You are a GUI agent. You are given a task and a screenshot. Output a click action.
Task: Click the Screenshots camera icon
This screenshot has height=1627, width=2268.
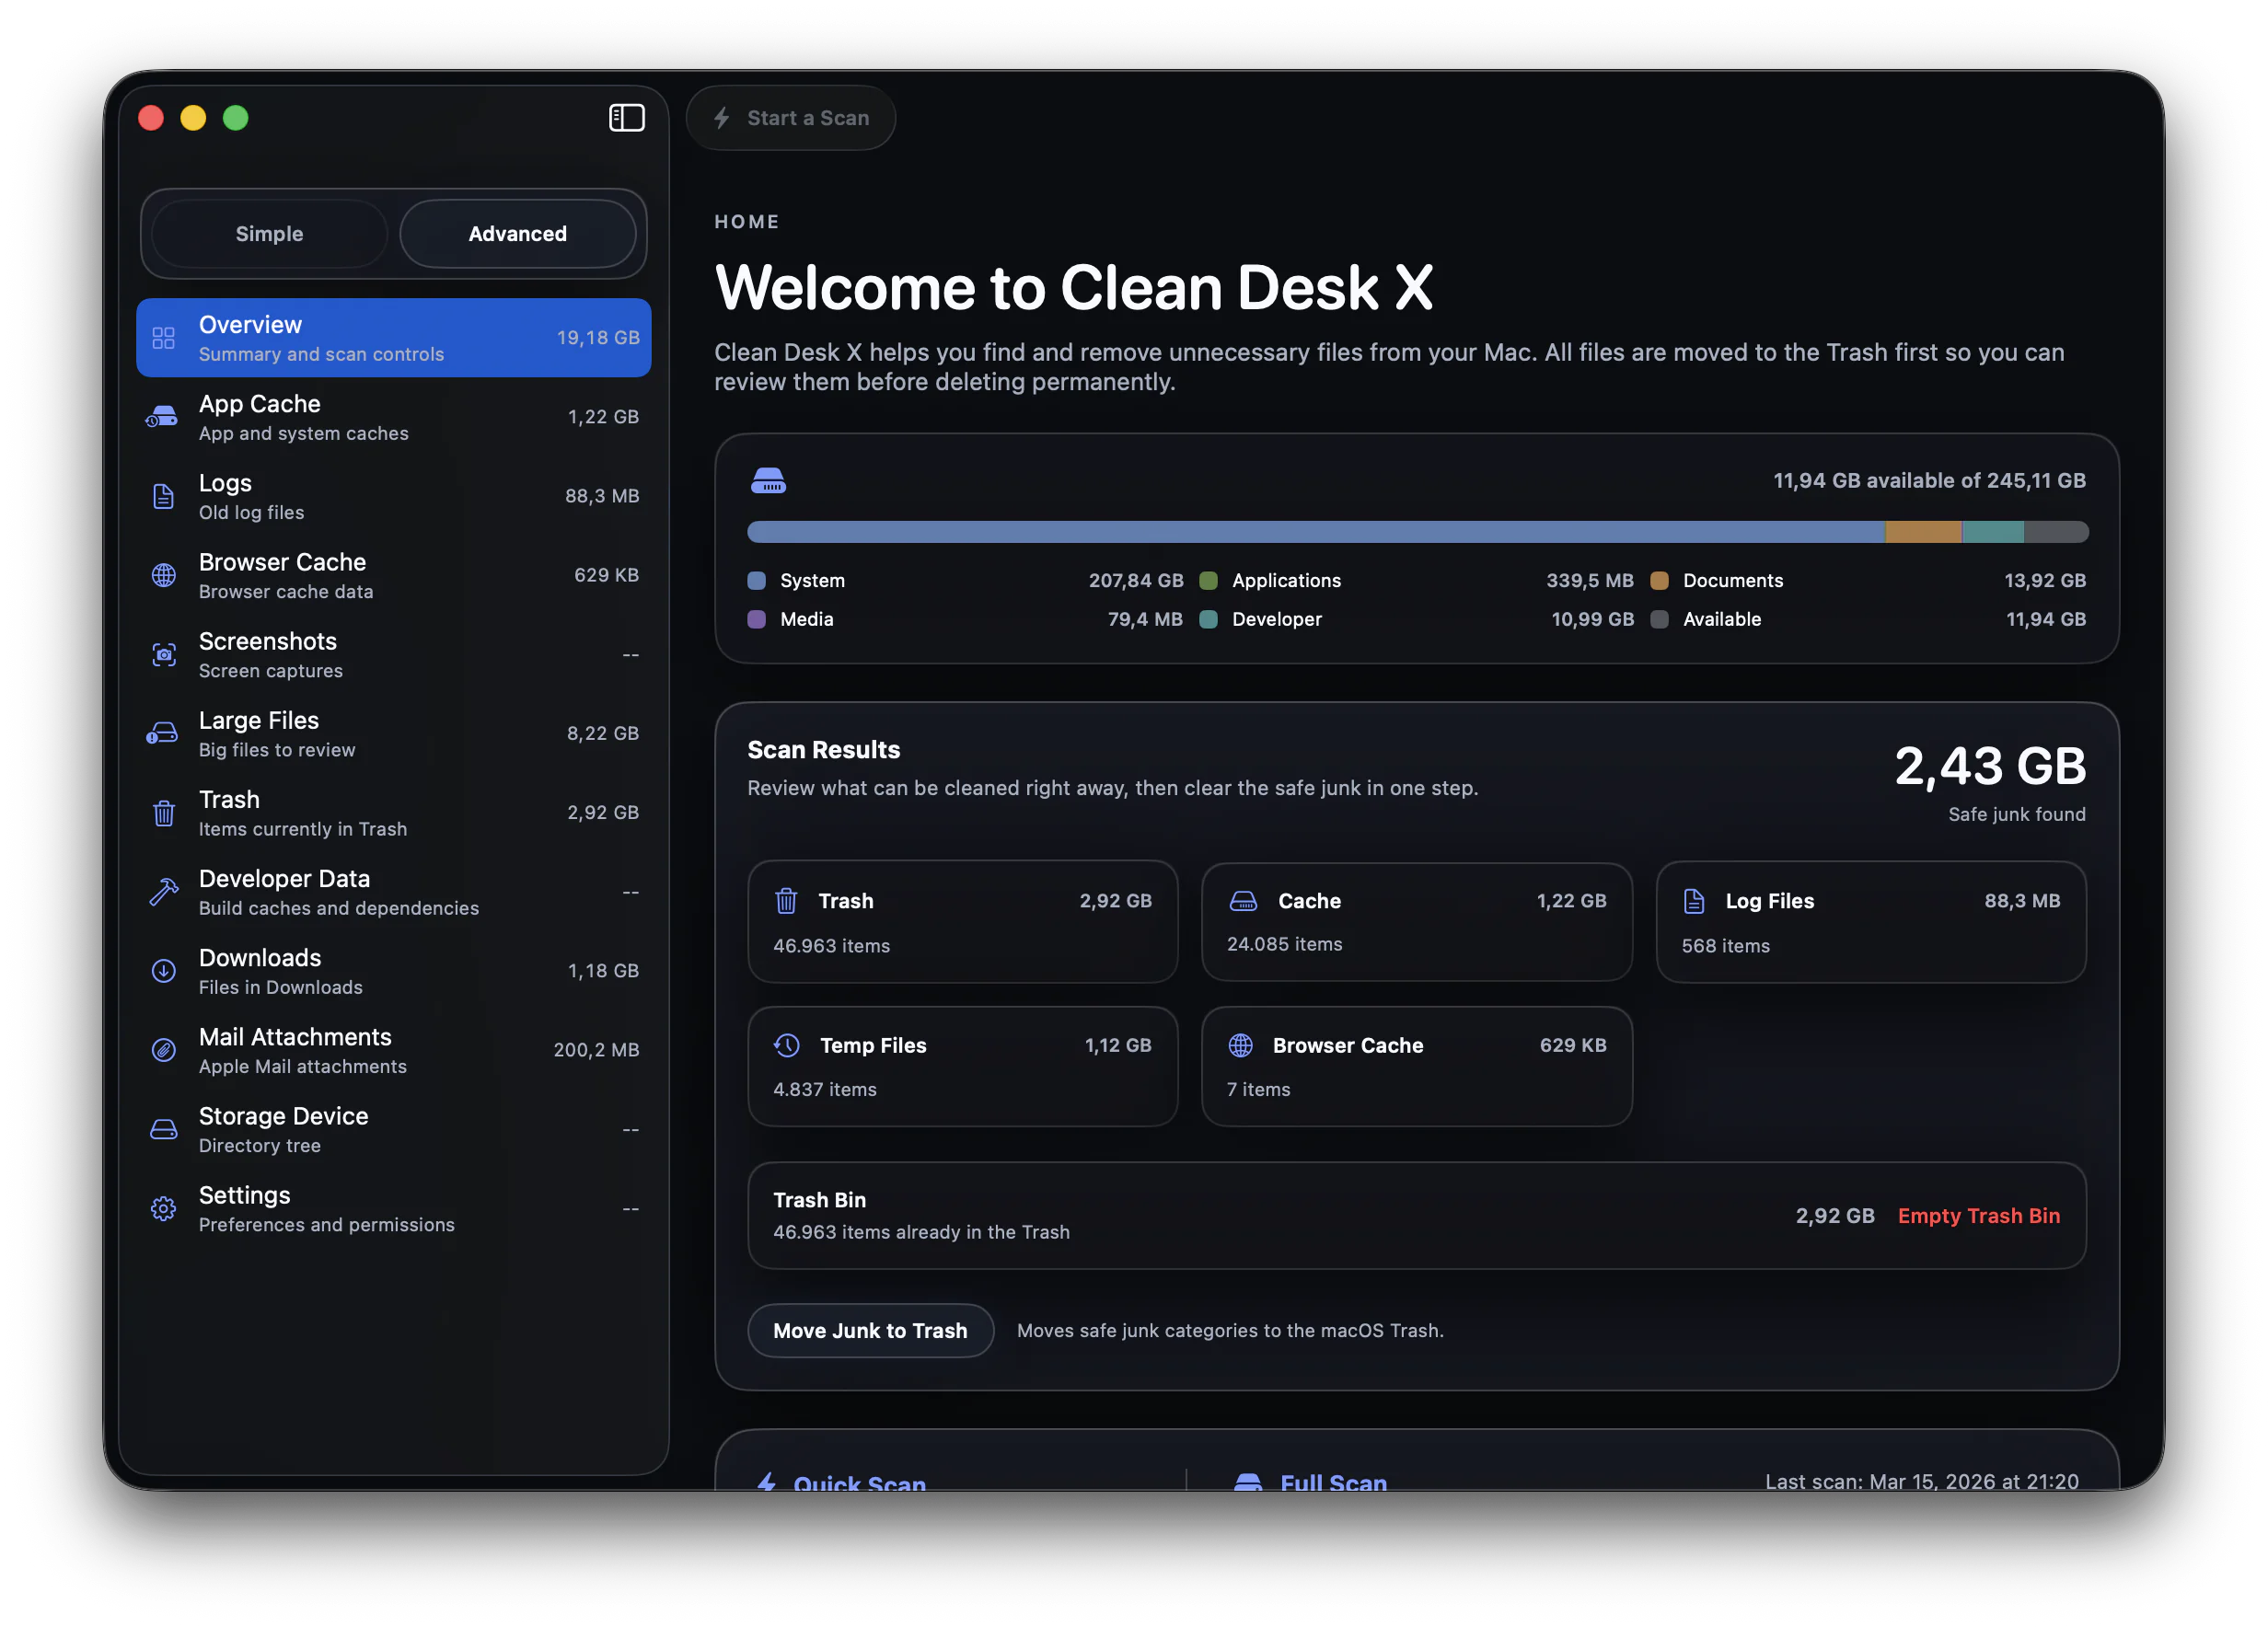[164, 655]
